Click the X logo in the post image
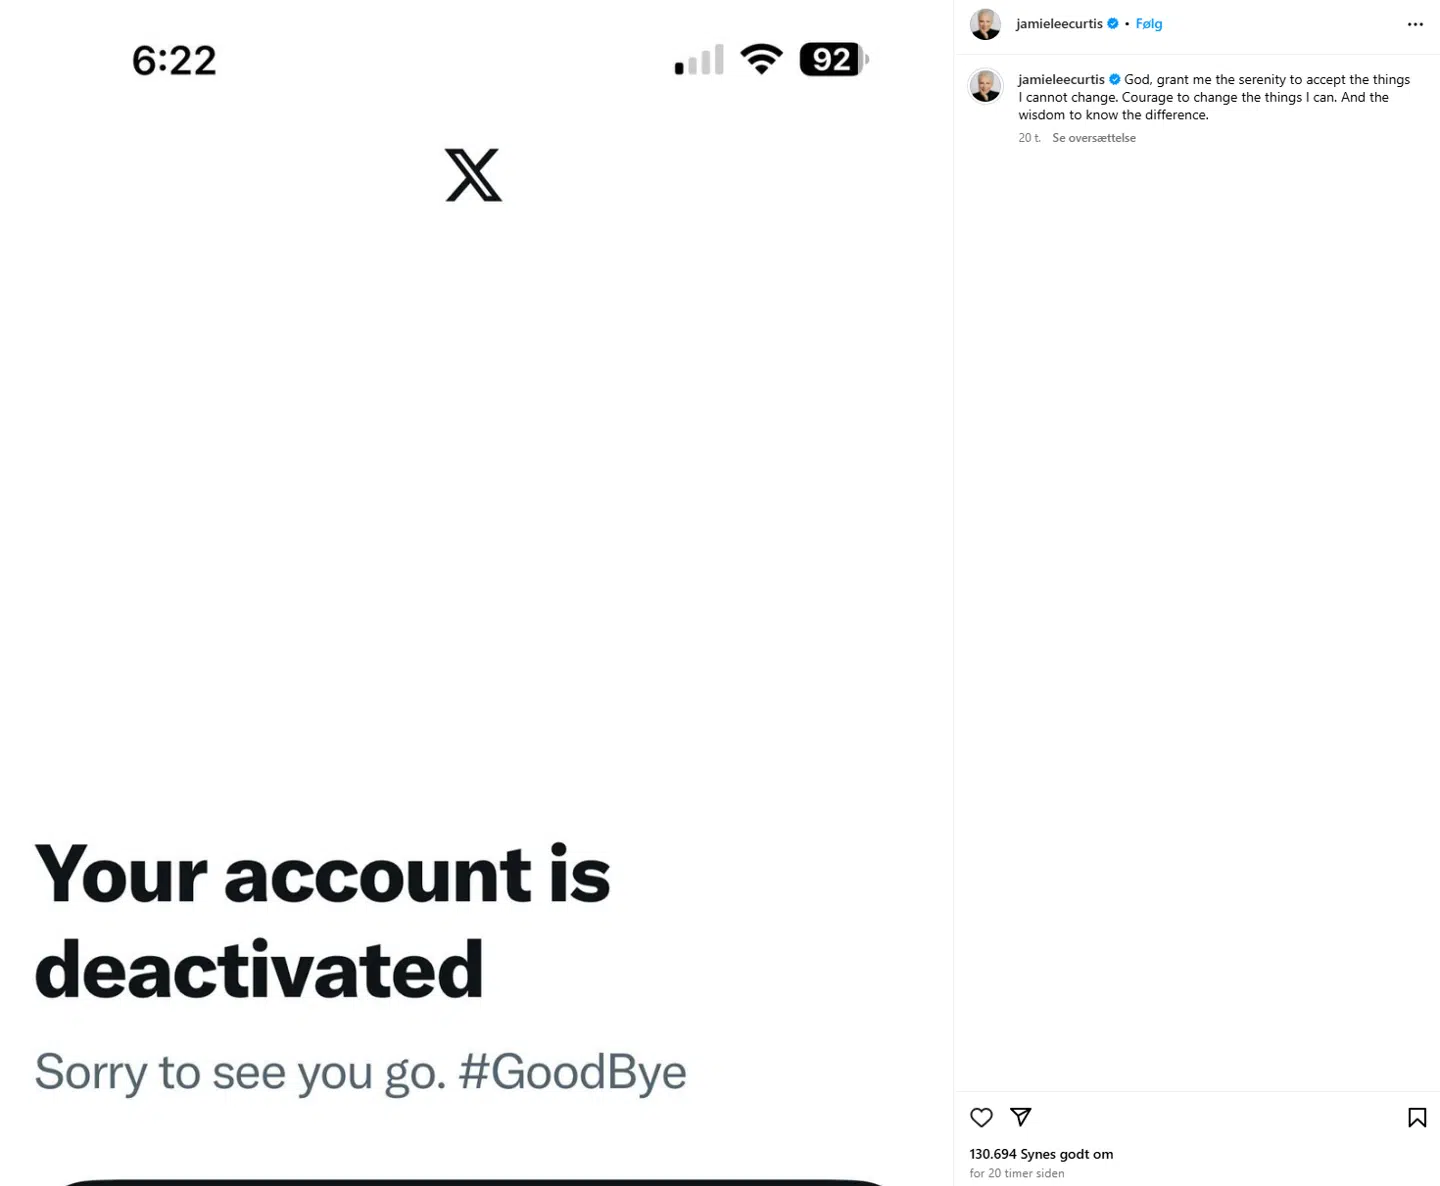The width and height of the screenshot is (1440, 1186). 473,175
